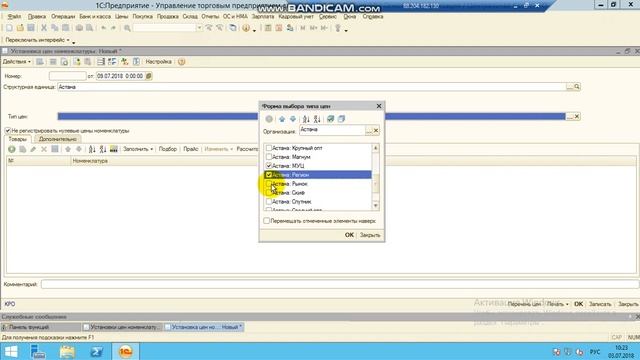Move selected price type up in dialog

[282, 119]
